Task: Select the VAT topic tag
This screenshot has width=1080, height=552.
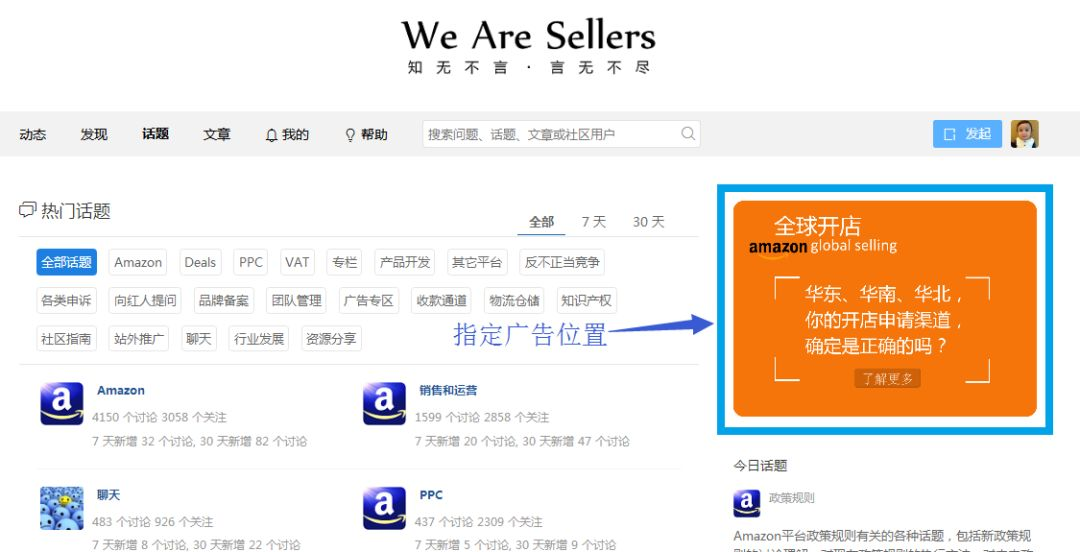Action: (297, 262)
